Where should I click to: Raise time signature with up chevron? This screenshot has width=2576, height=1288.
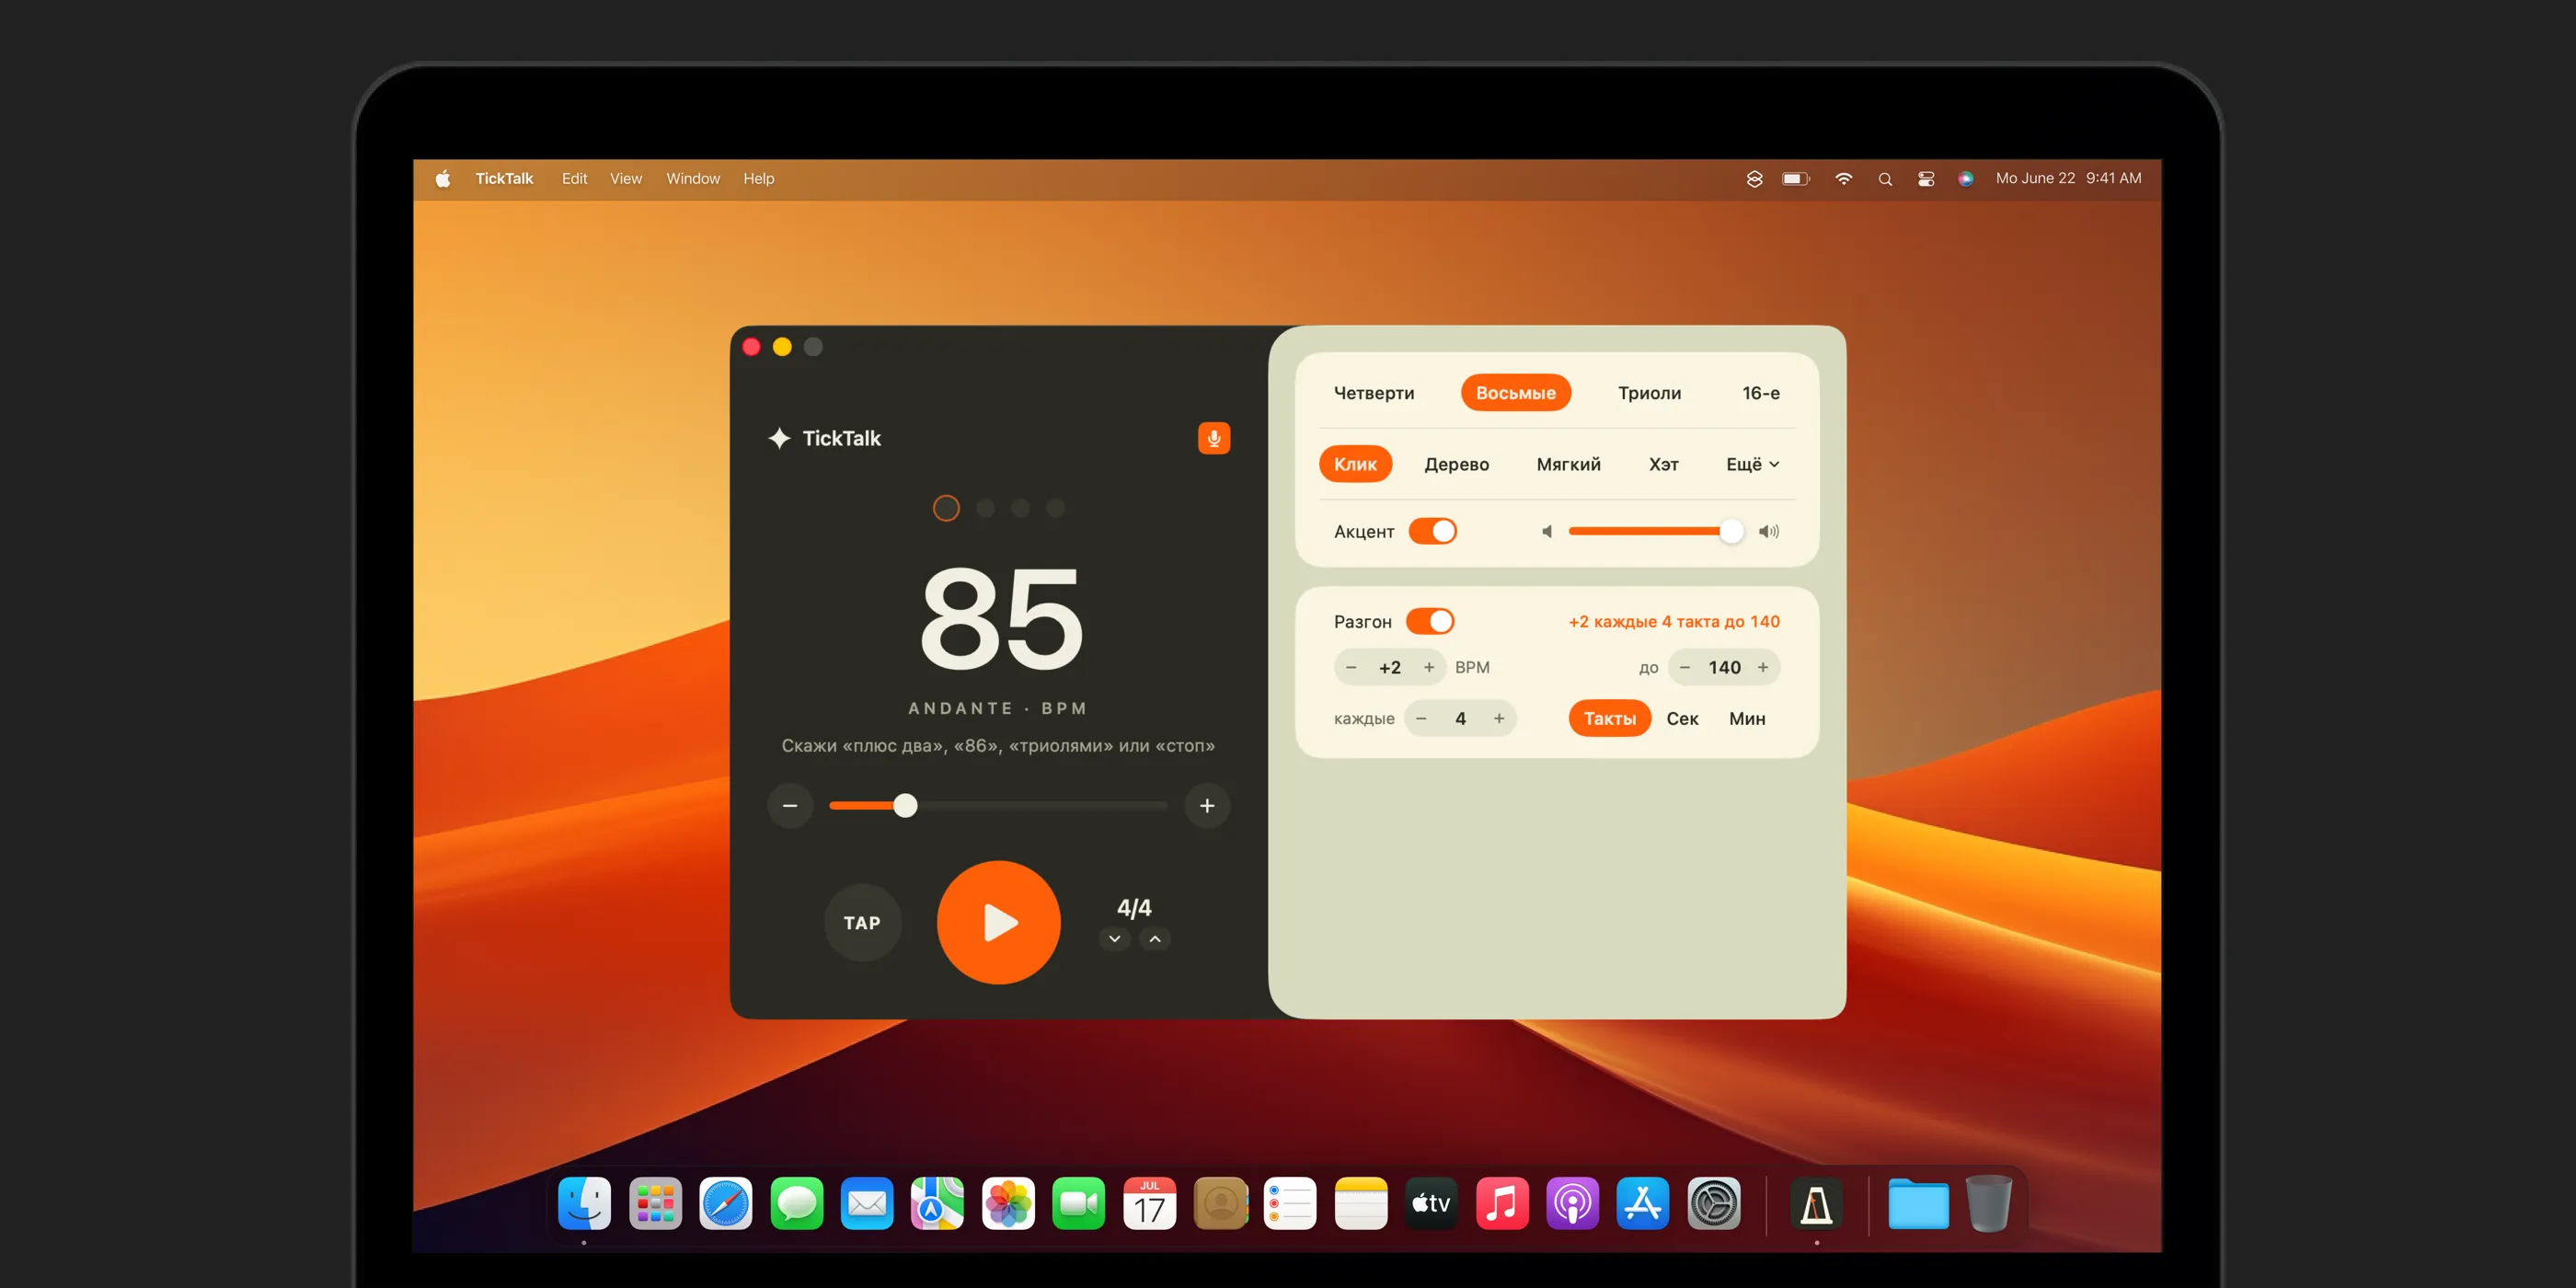click(1155, 939)
